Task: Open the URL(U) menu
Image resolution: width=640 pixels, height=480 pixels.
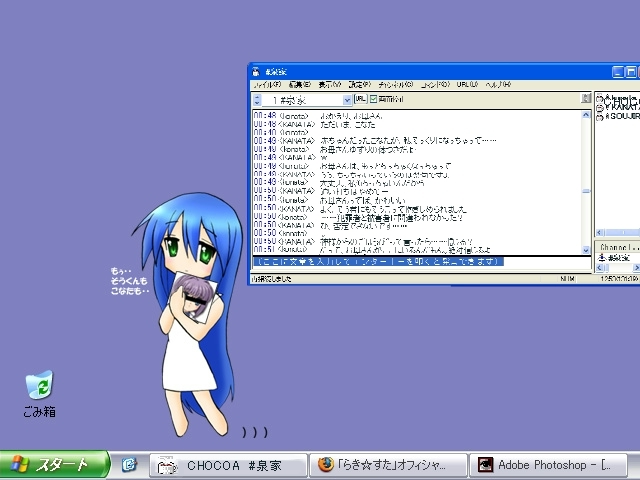Action: 467,84
